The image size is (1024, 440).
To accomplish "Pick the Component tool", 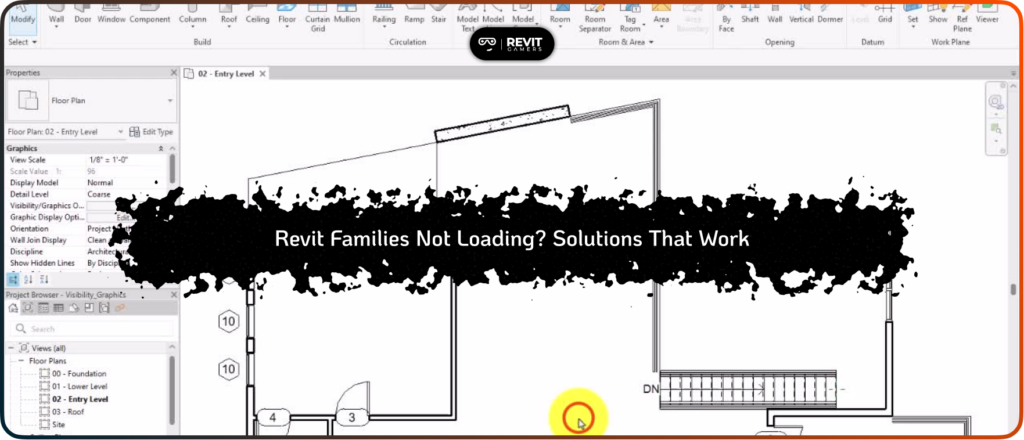I will click(x=150, y=14).
